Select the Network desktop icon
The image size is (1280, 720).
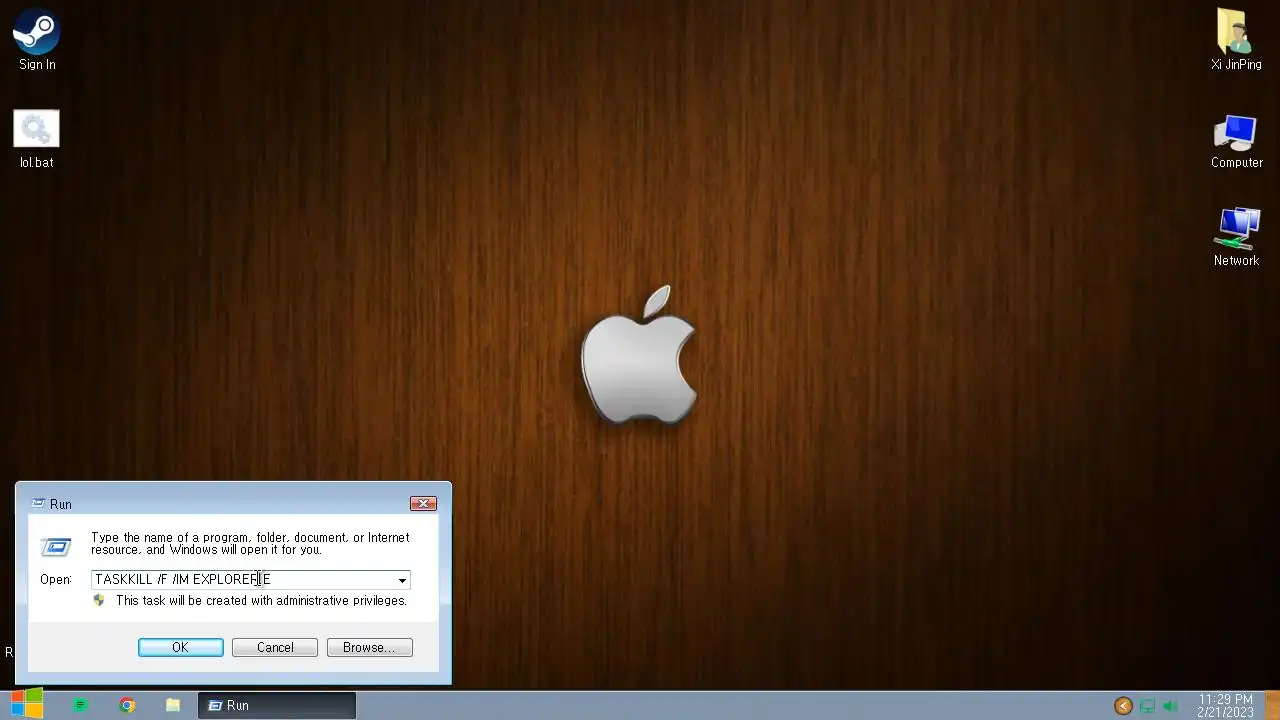pyautogui.click(x=1236, y=237)
